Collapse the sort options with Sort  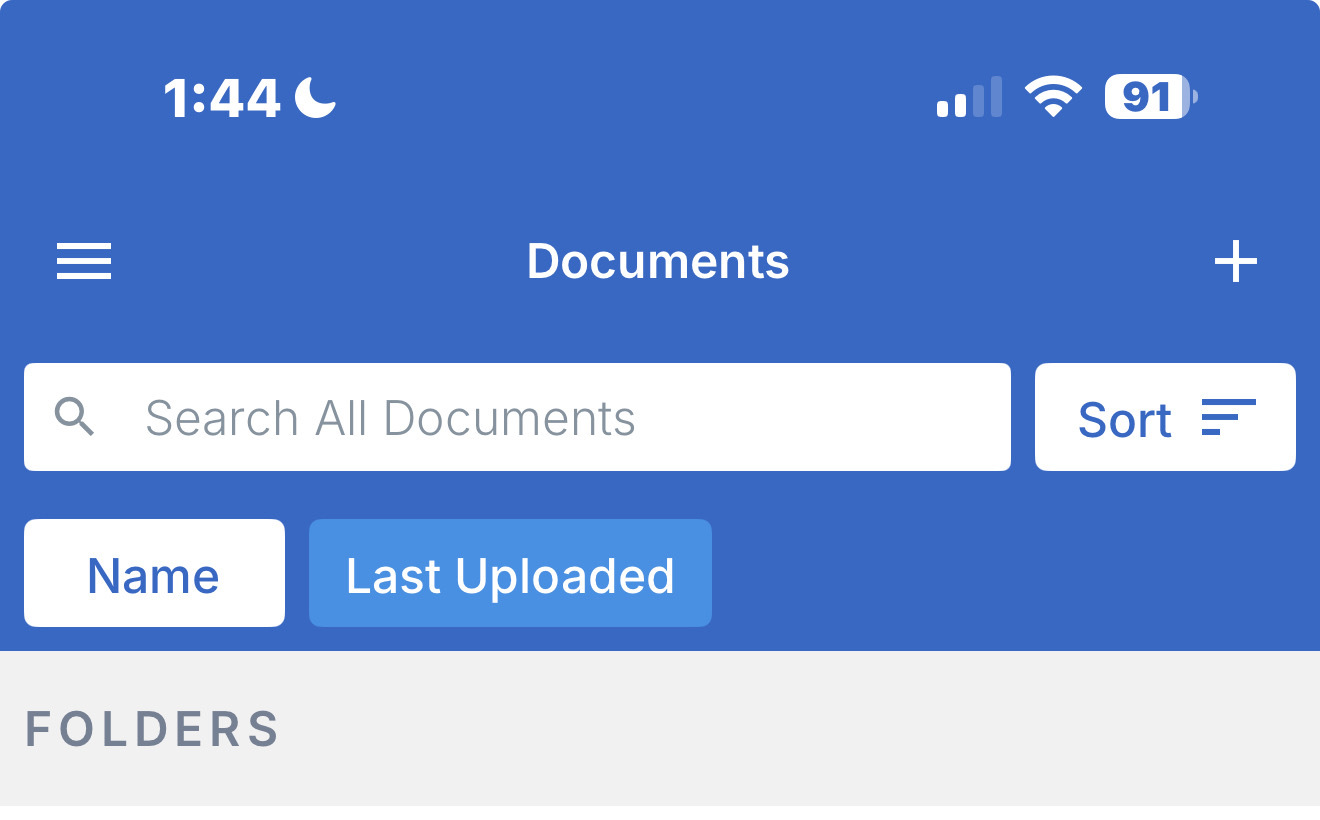[1165, 417]
